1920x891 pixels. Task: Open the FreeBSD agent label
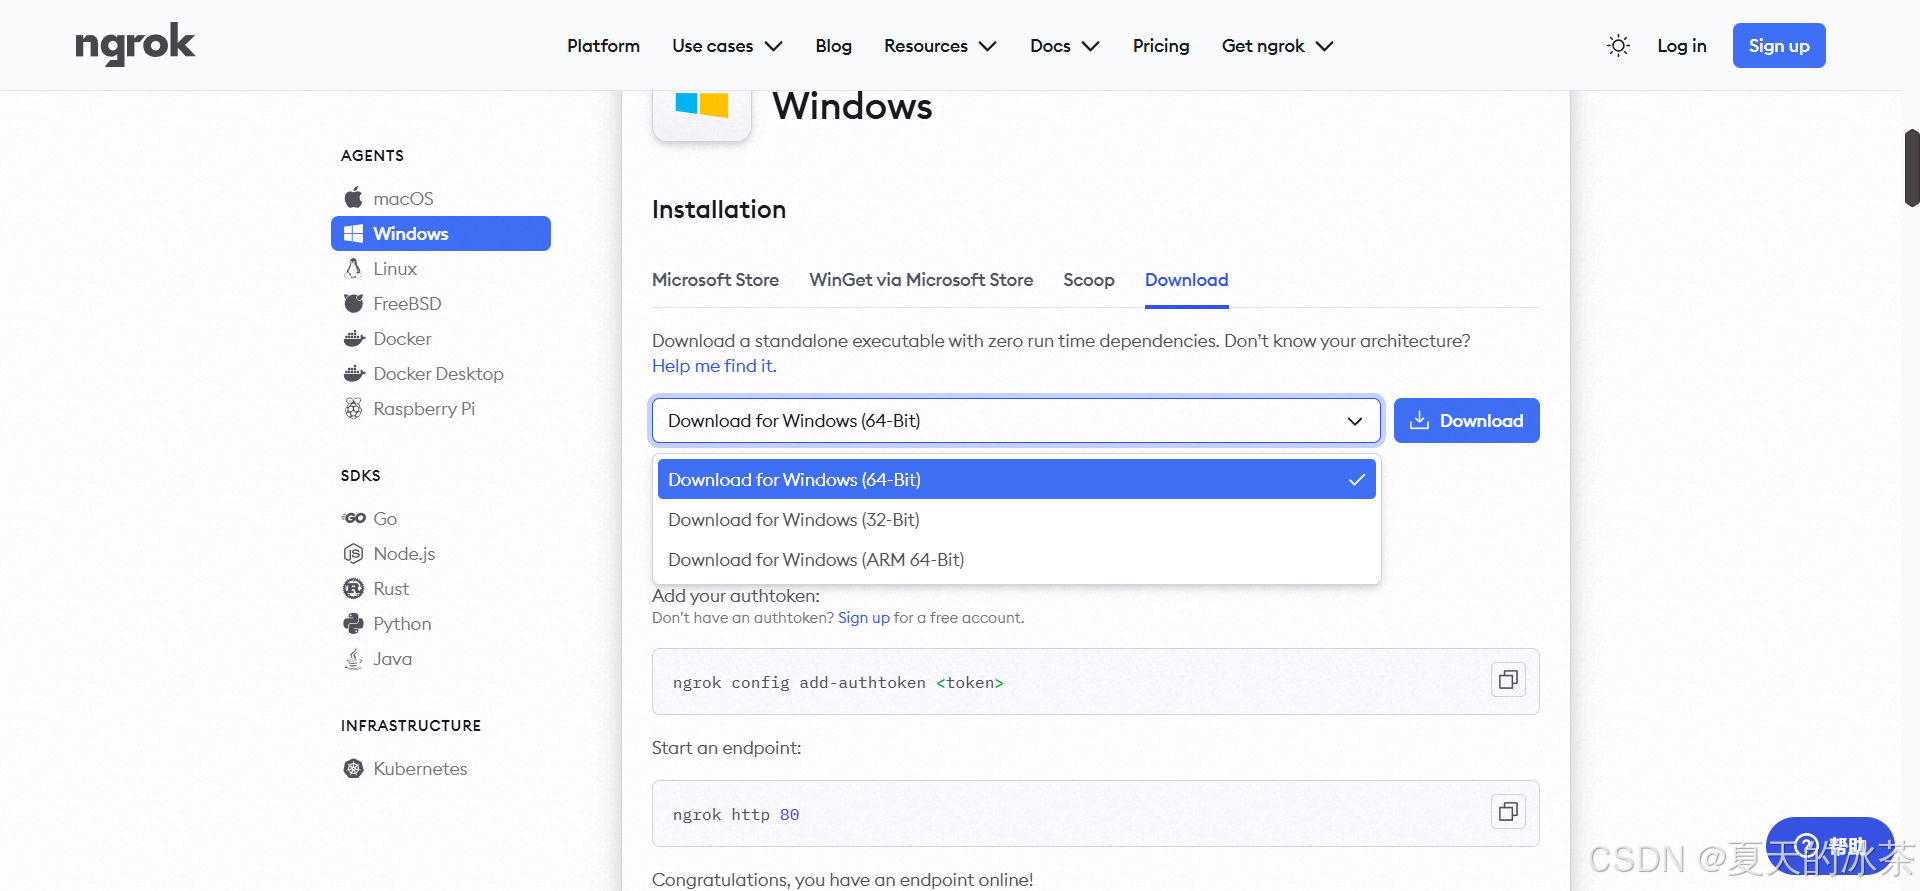(407, 303)
